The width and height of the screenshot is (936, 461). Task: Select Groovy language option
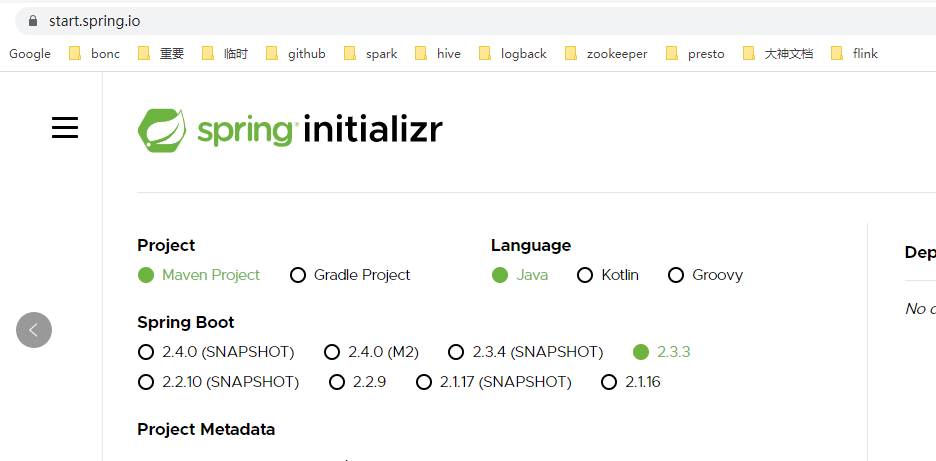click(x=706, y=275)
